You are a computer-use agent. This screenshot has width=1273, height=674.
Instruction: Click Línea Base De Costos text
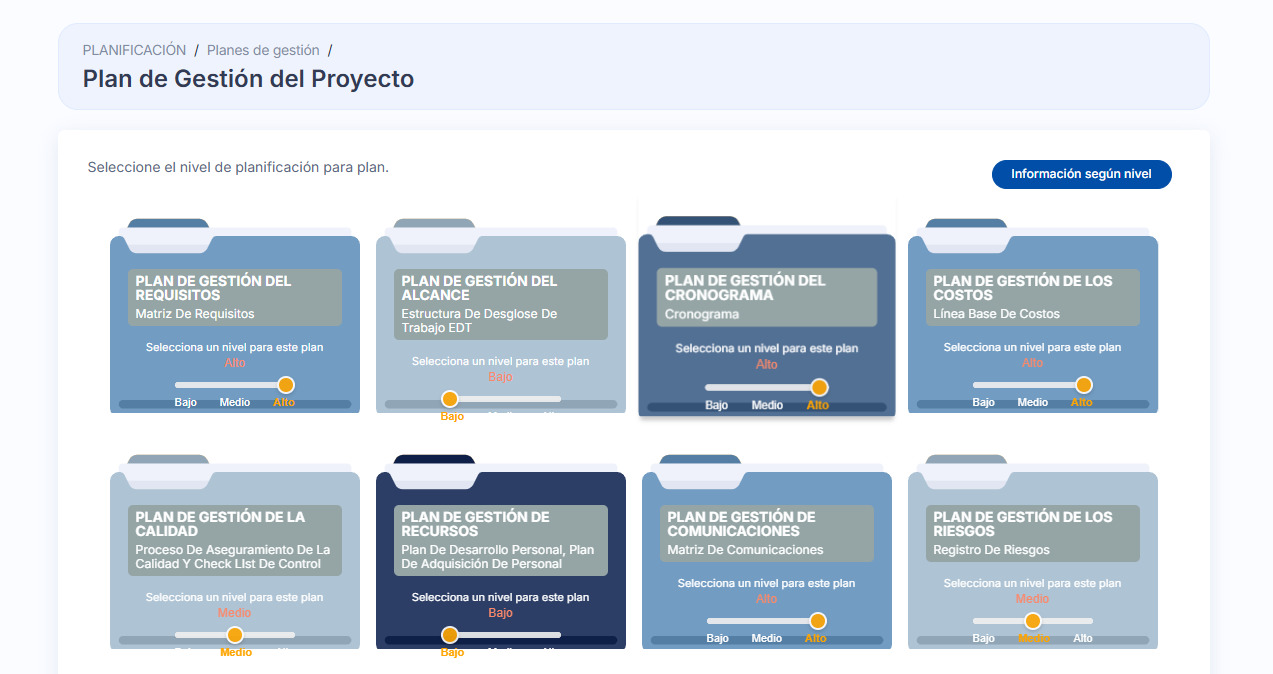pos(996,314)
